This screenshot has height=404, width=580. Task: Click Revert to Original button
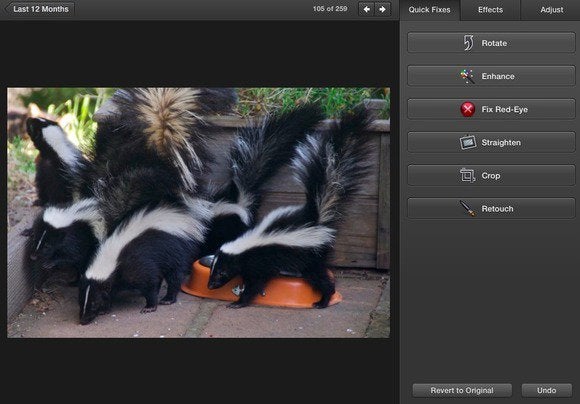(x=462, y=390)
